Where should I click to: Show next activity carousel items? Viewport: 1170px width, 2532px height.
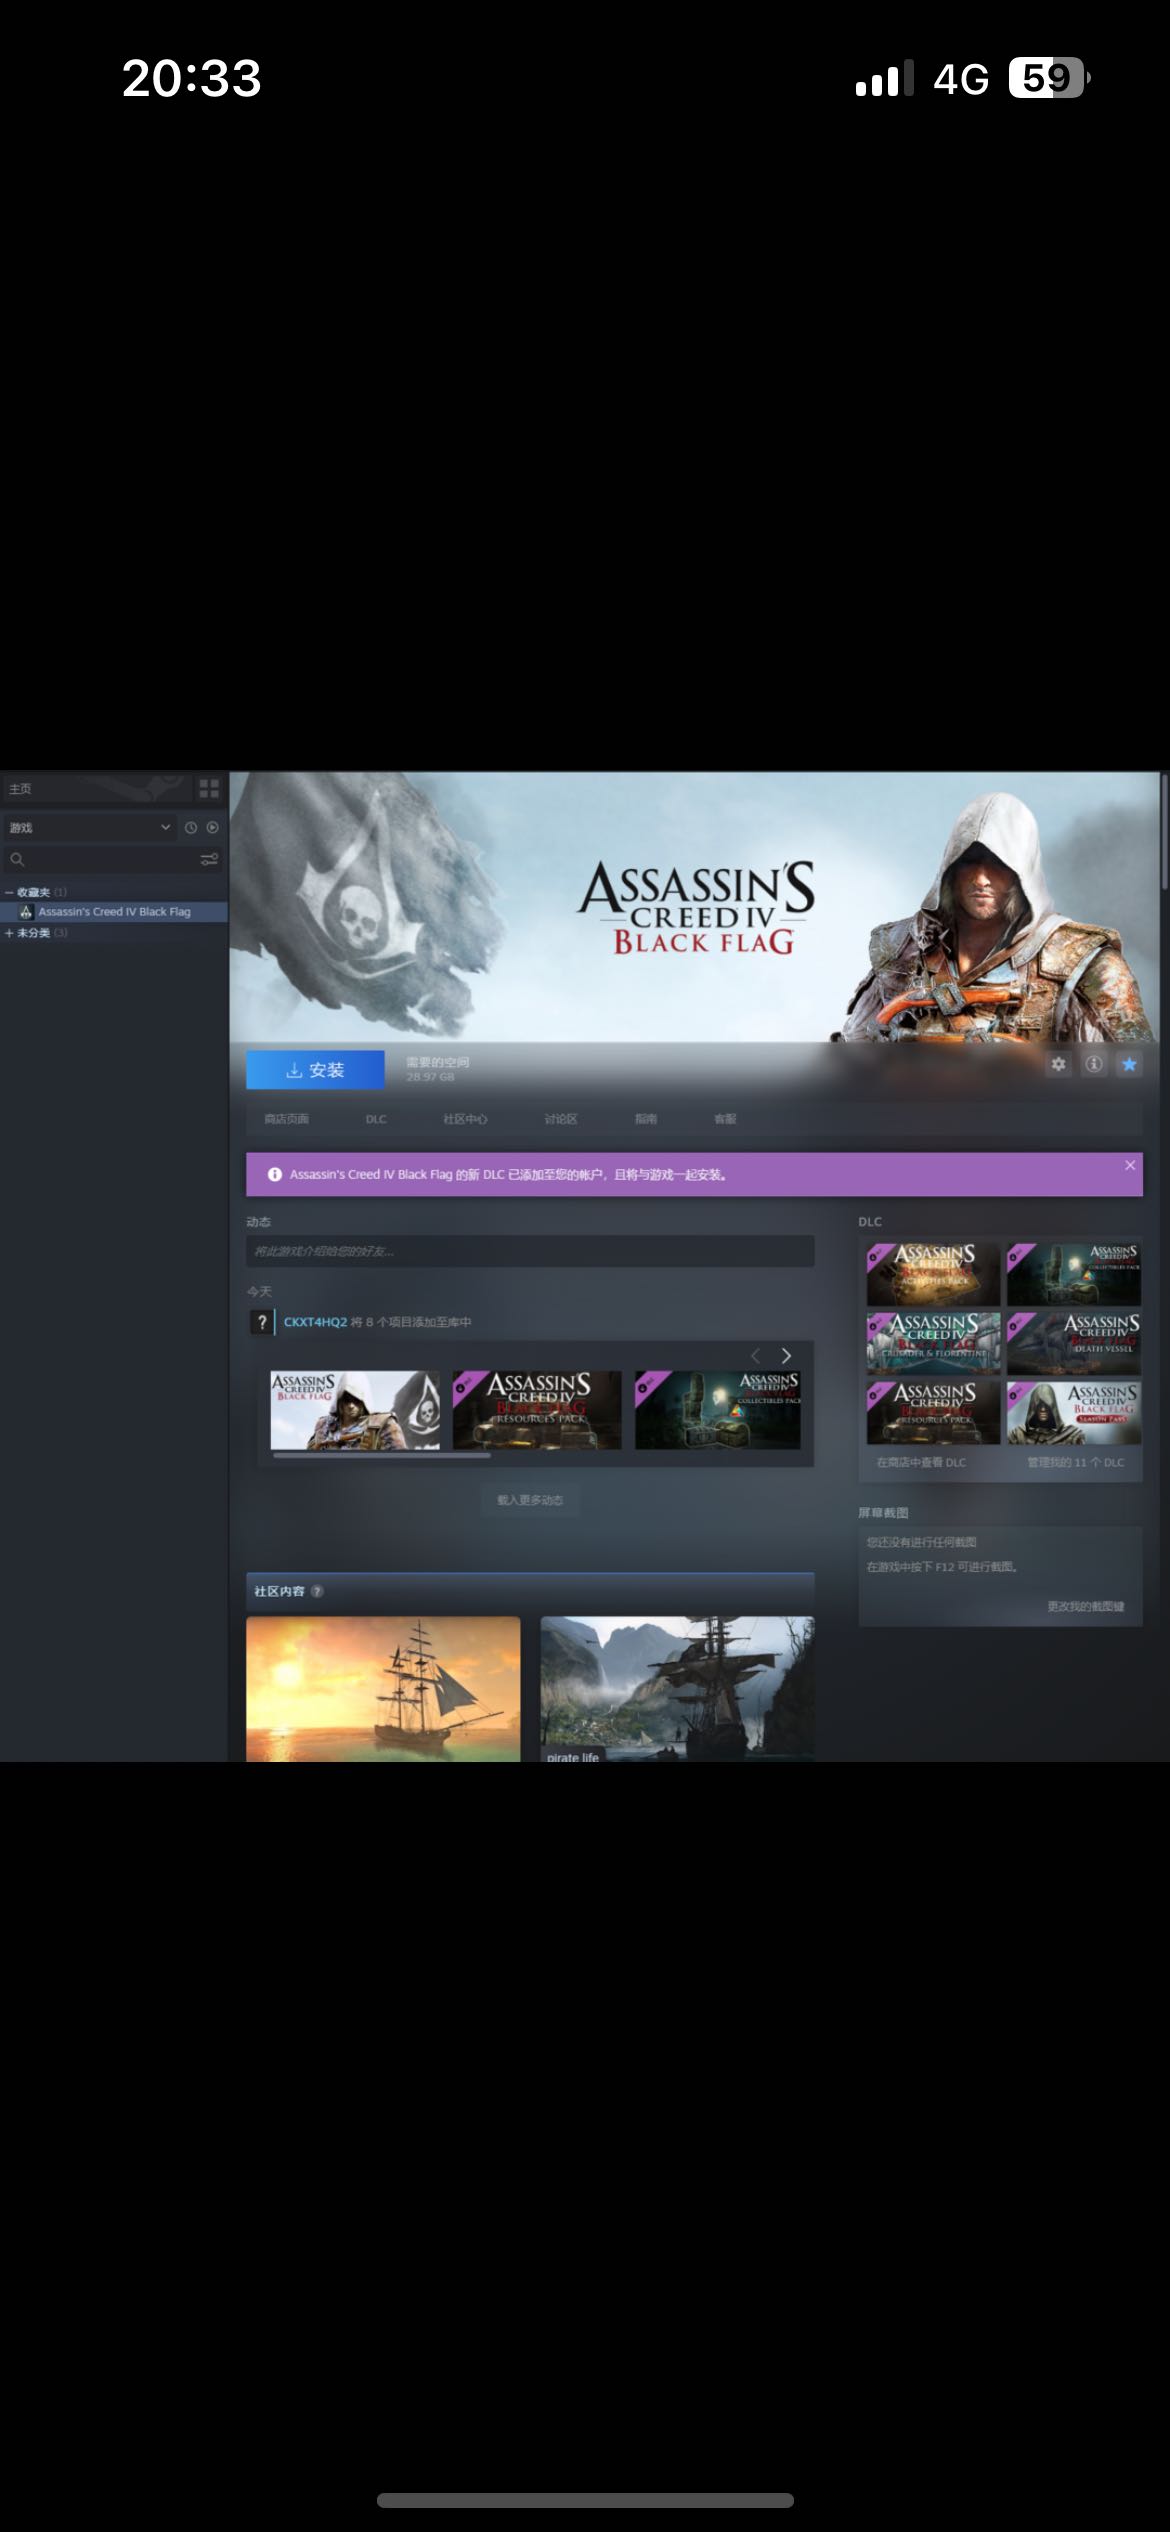tap(786, 1356)
